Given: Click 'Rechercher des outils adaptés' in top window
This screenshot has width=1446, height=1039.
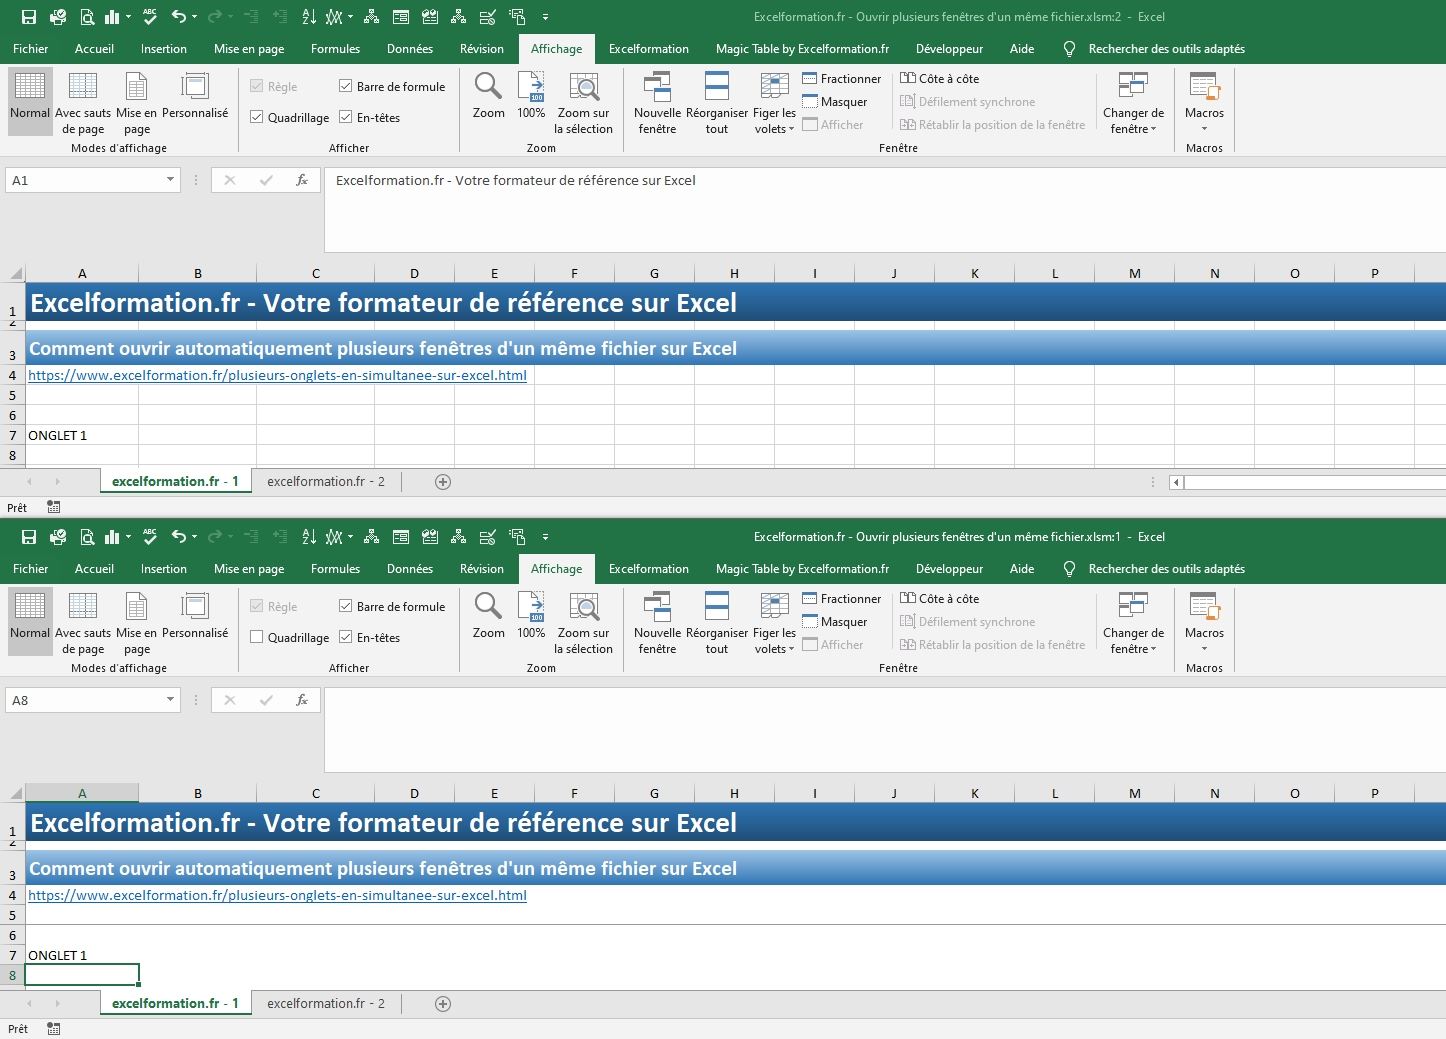Looking at the screenshot, I should point(1166,49).
